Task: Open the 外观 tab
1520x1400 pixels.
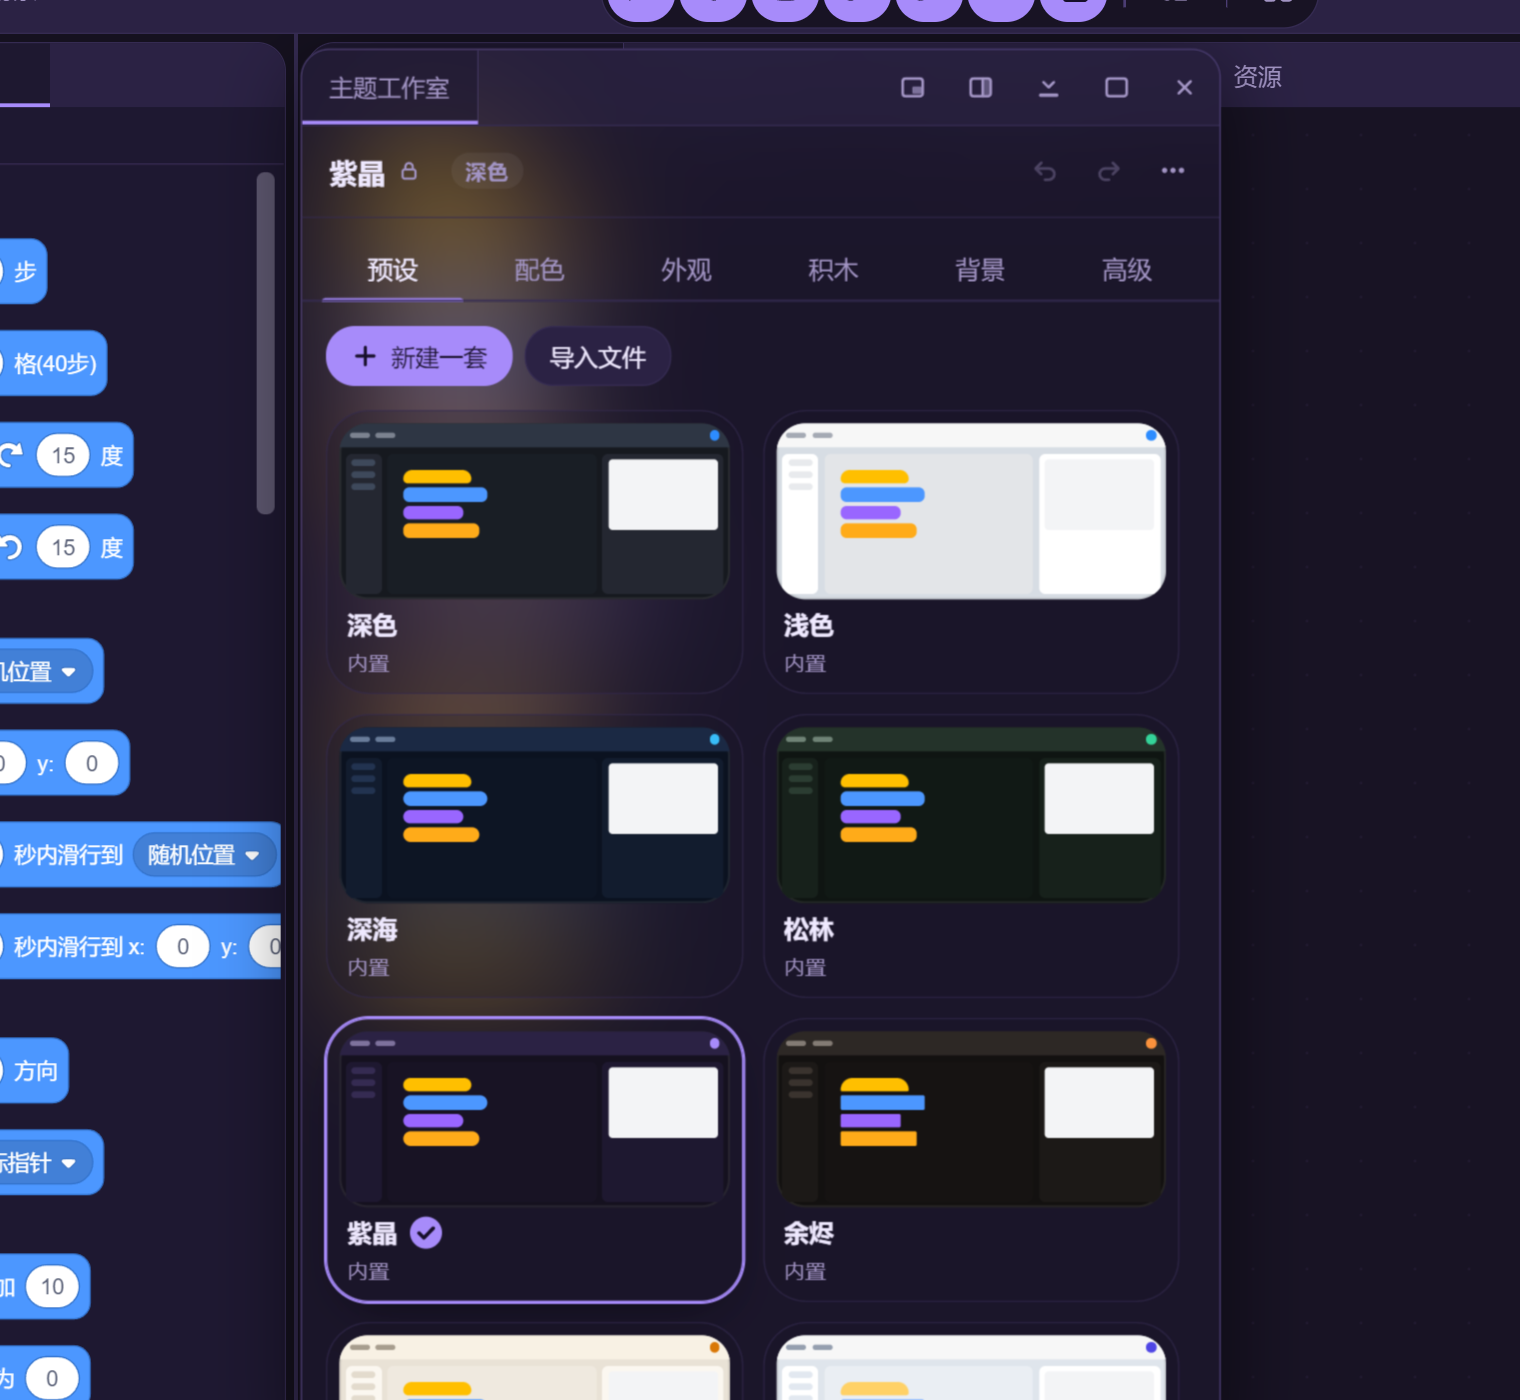Action: click(x=686, y=270)
